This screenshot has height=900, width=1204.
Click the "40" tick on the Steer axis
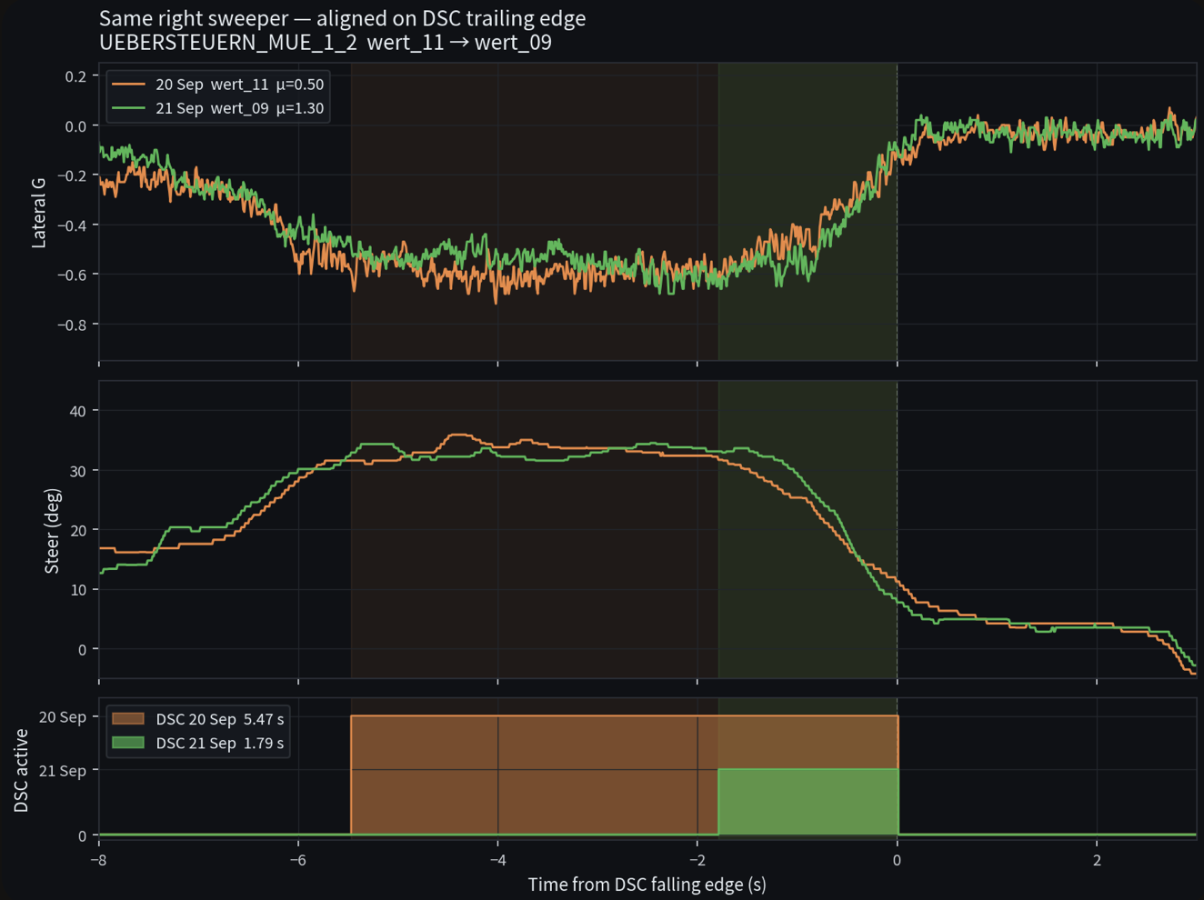77,411
